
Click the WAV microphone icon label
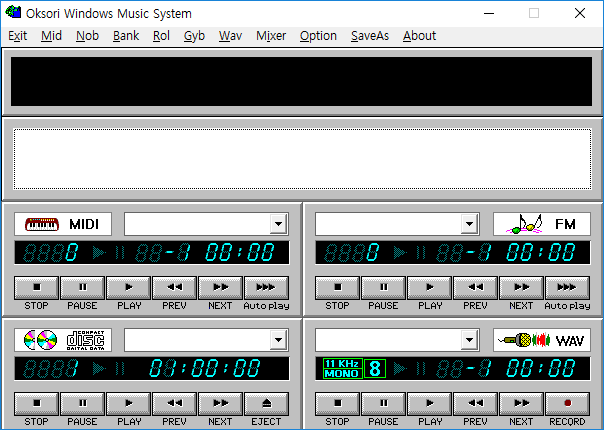542,340
